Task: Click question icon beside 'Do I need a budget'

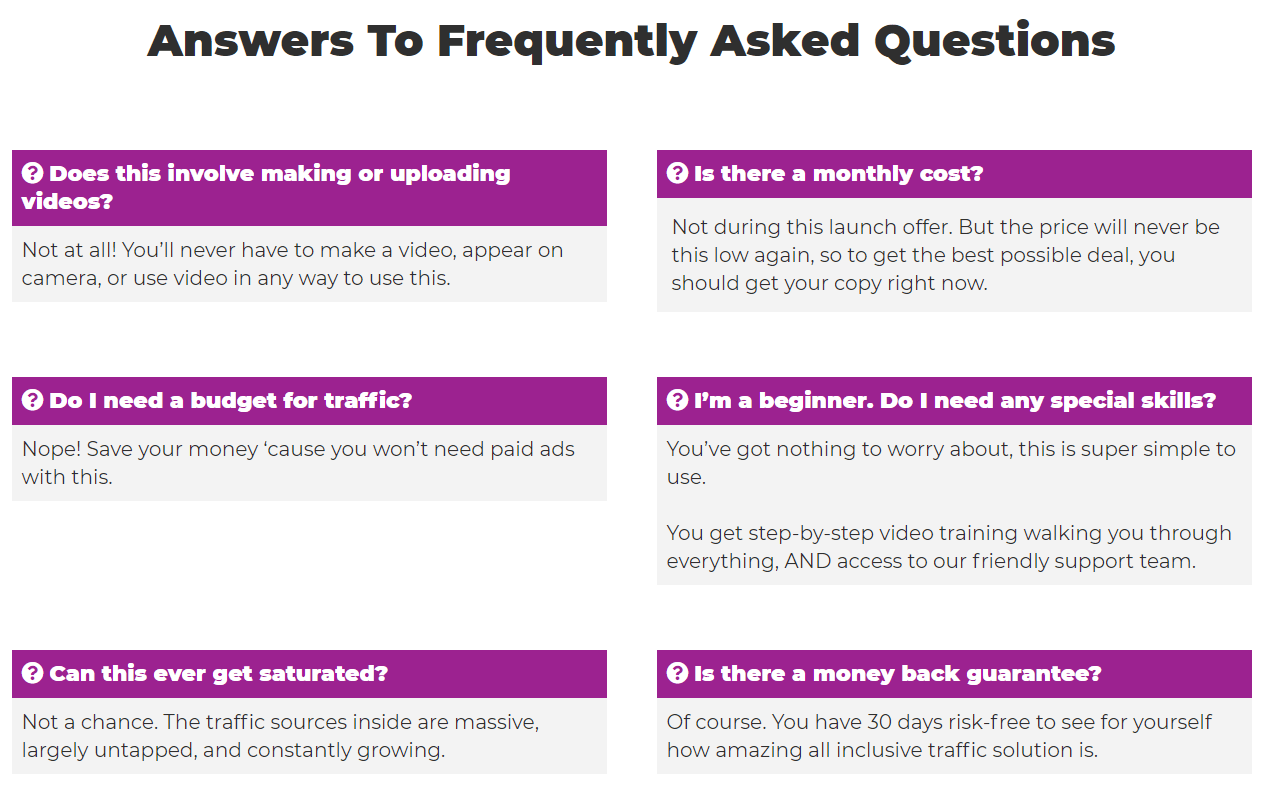Action: tap(33, 401)
